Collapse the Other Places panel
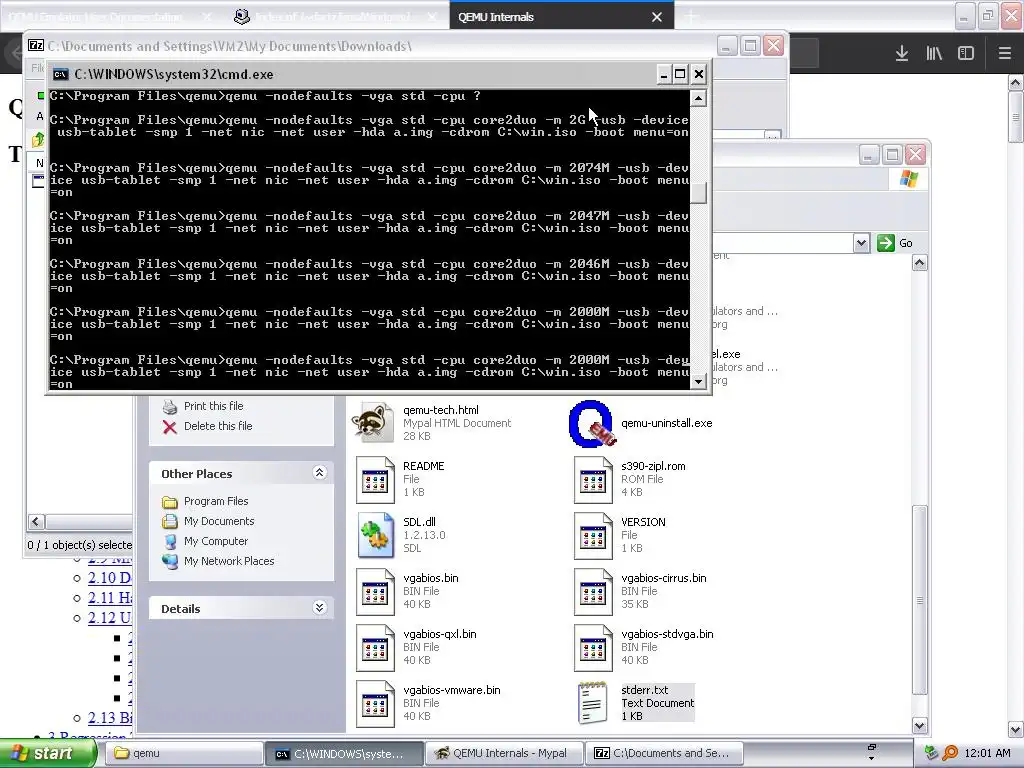1024x768 pixels. coord(319,472)
